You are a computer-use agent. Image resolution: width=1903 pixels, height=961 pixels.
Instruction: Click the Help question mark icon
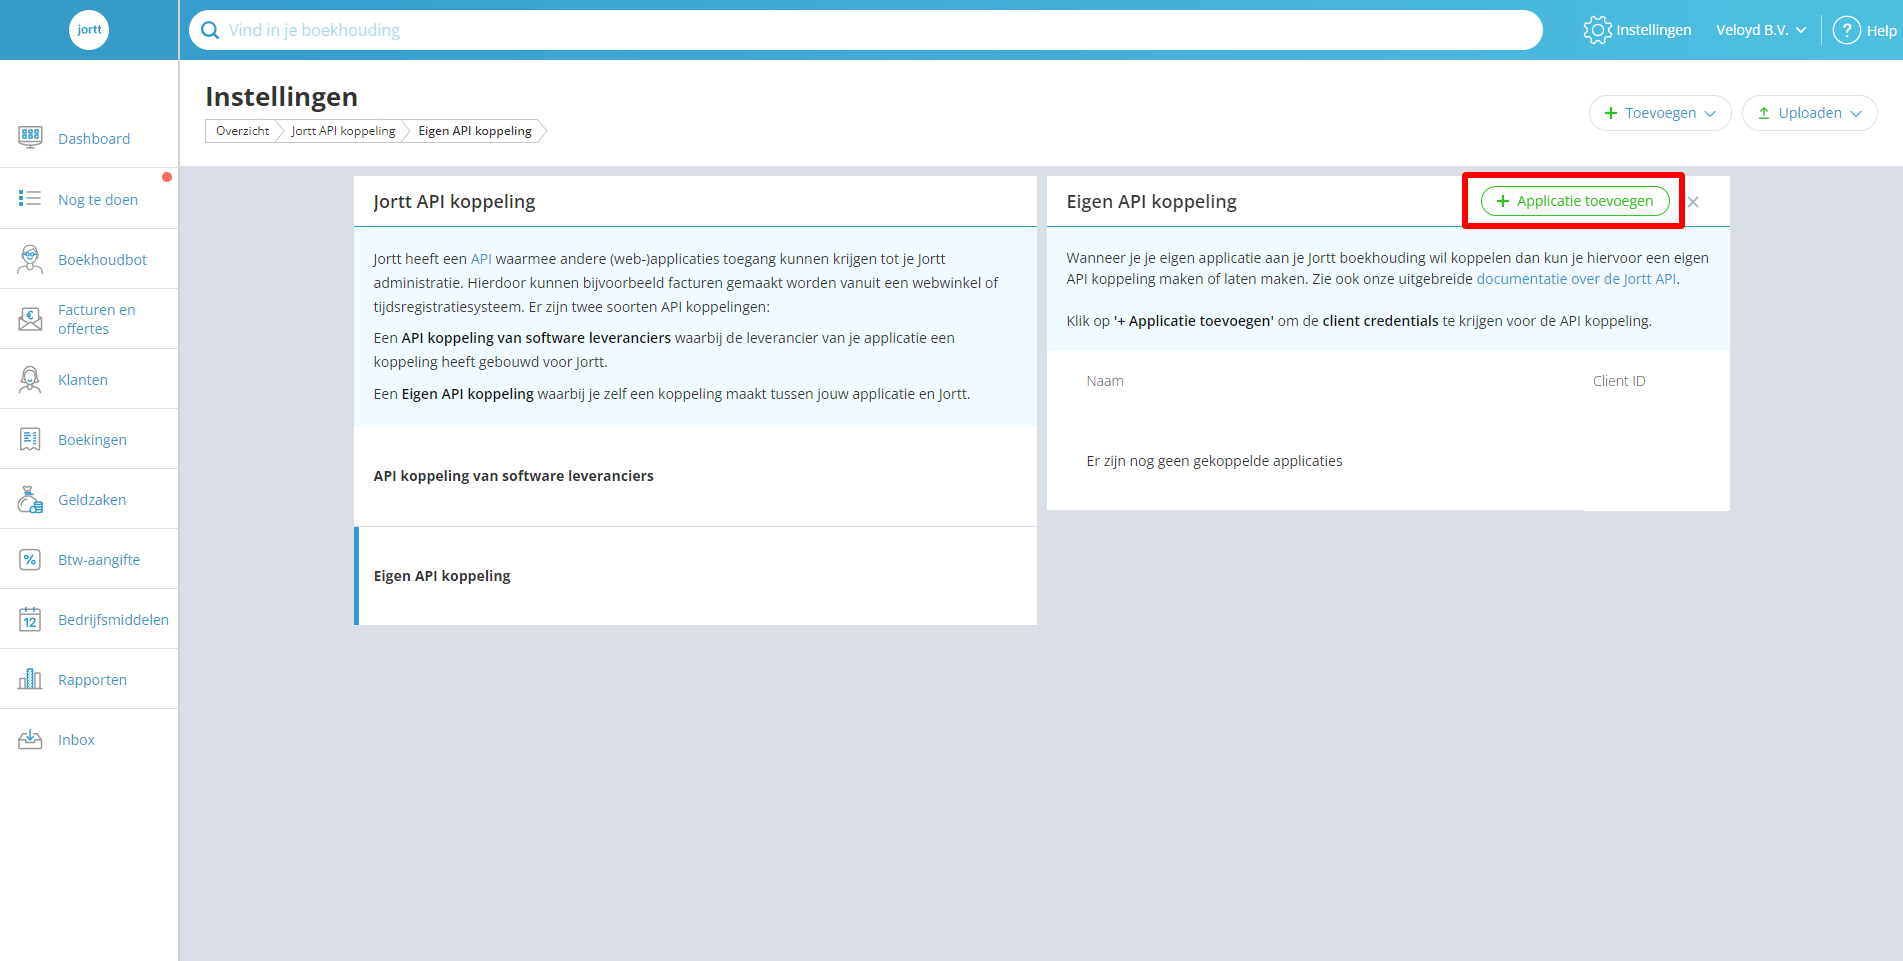(x=1846, y=30)
